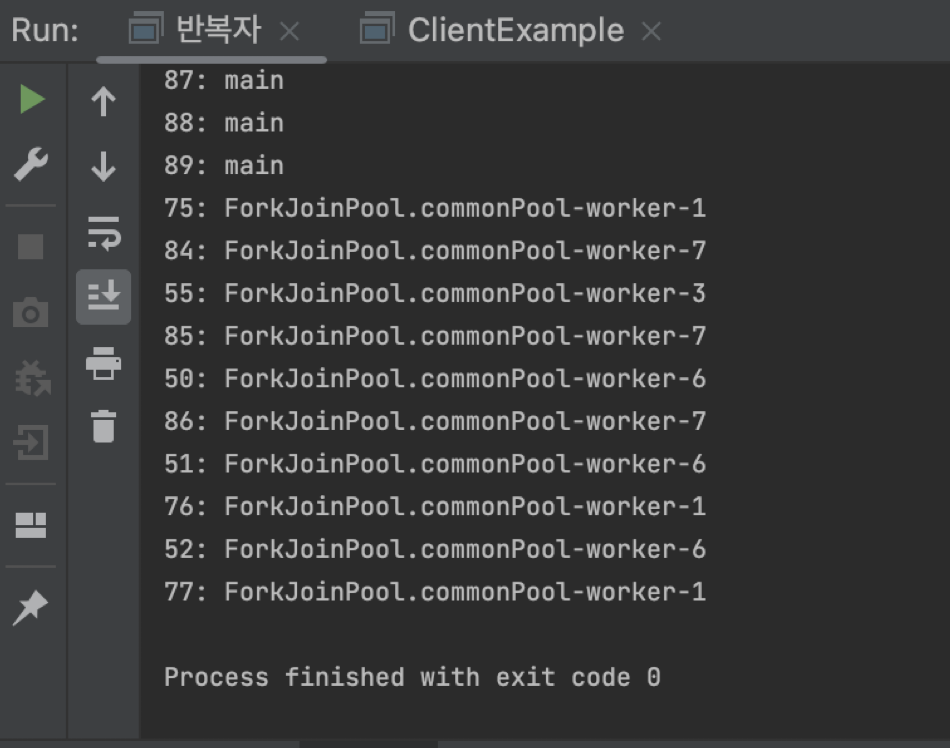Open run configuration with the wrench icon
Image resolution: width=950 pixels, height=748 pixels.
(x=31, y=164)
